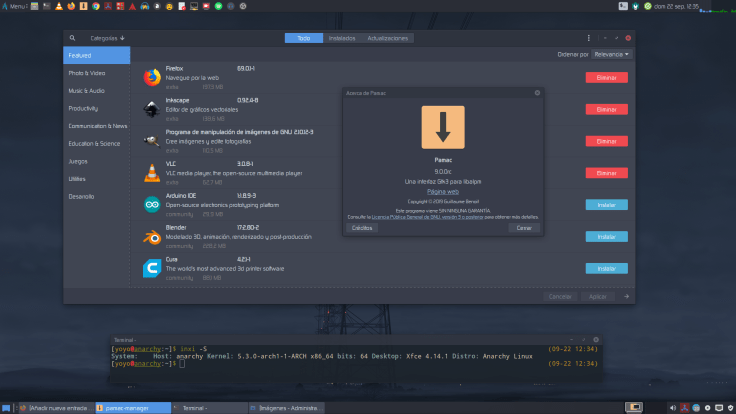Click the Blender logo in package list
Screen dimensions: 736x414
151,235
